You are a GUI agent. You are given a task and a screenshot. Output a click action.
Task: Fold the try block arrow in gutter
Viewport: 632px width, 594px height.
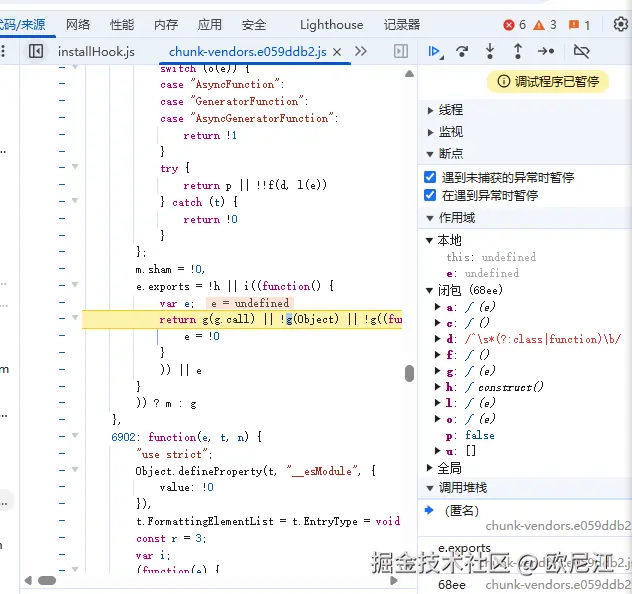(x=75, y=167)
